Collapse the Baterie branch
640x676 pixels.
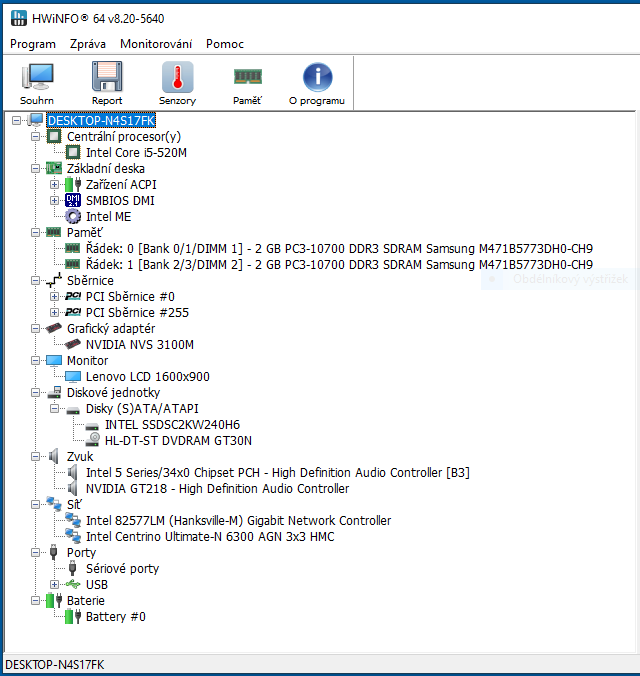coord(35,601)
